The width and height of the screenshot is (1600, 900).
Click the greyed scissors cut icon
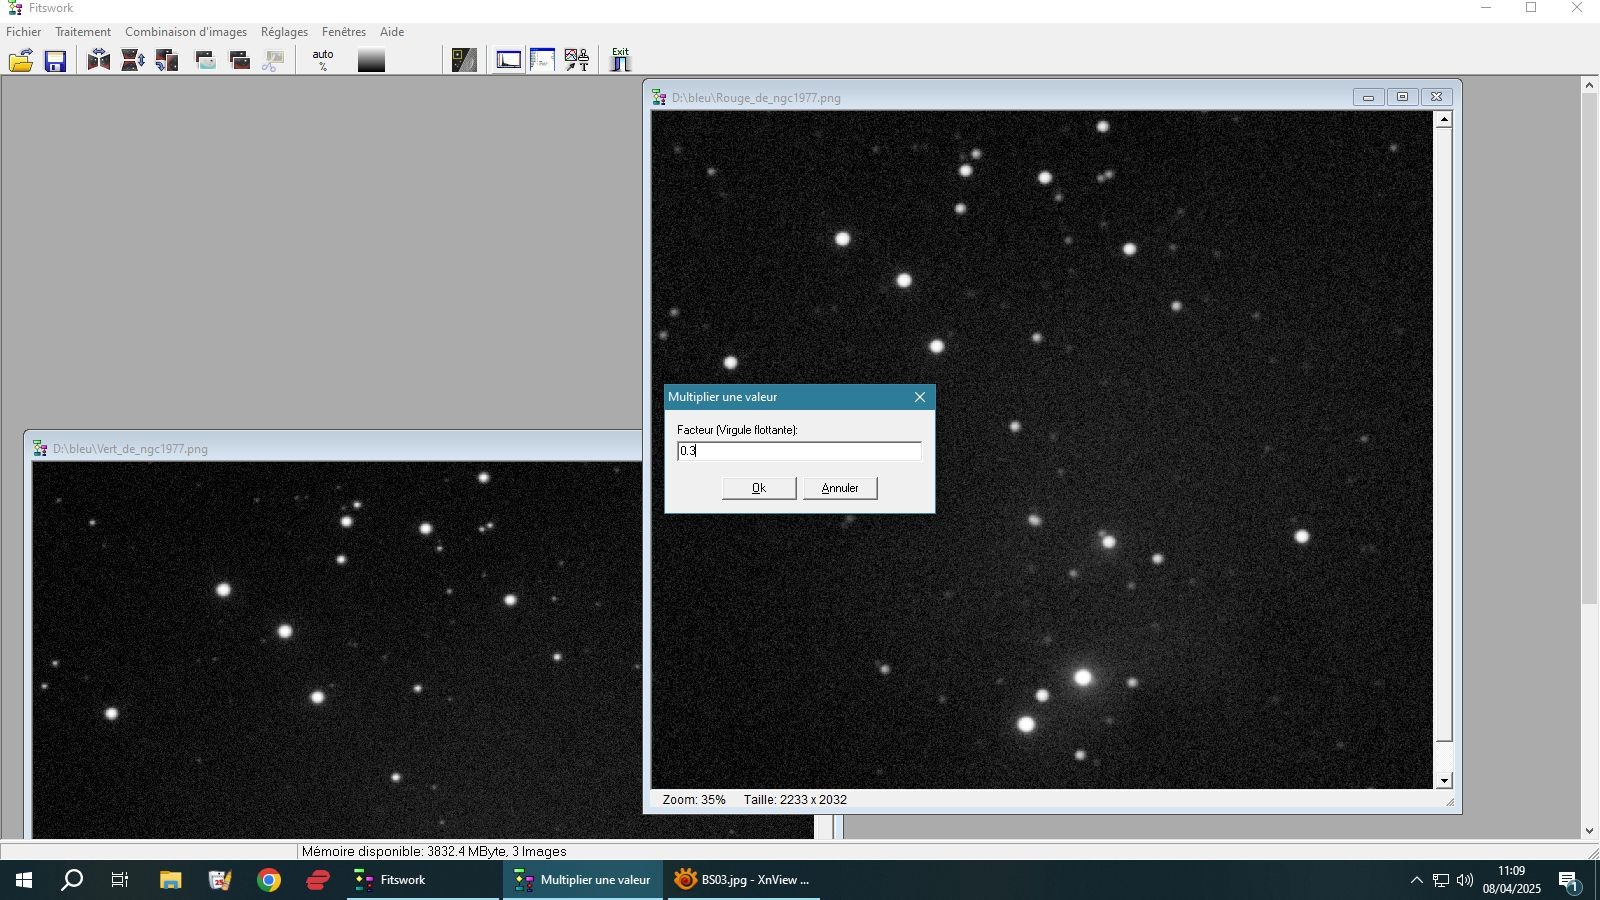pyautogui.click(x=273, y=61)
